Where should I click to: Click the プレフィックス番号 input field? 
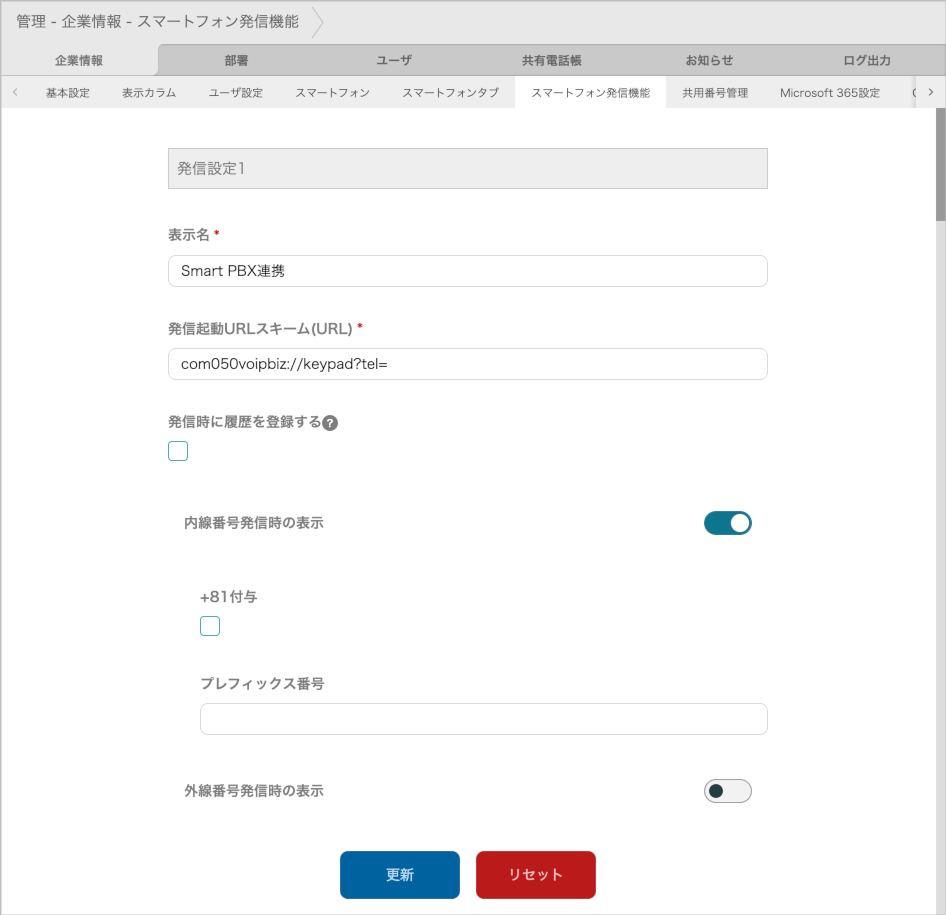484,719
